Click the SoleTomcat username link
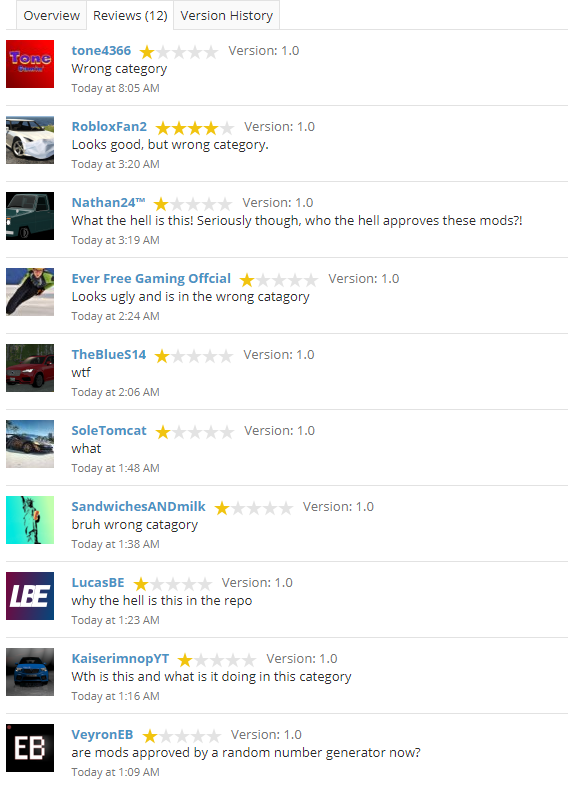568x789 pixels. 109,431
